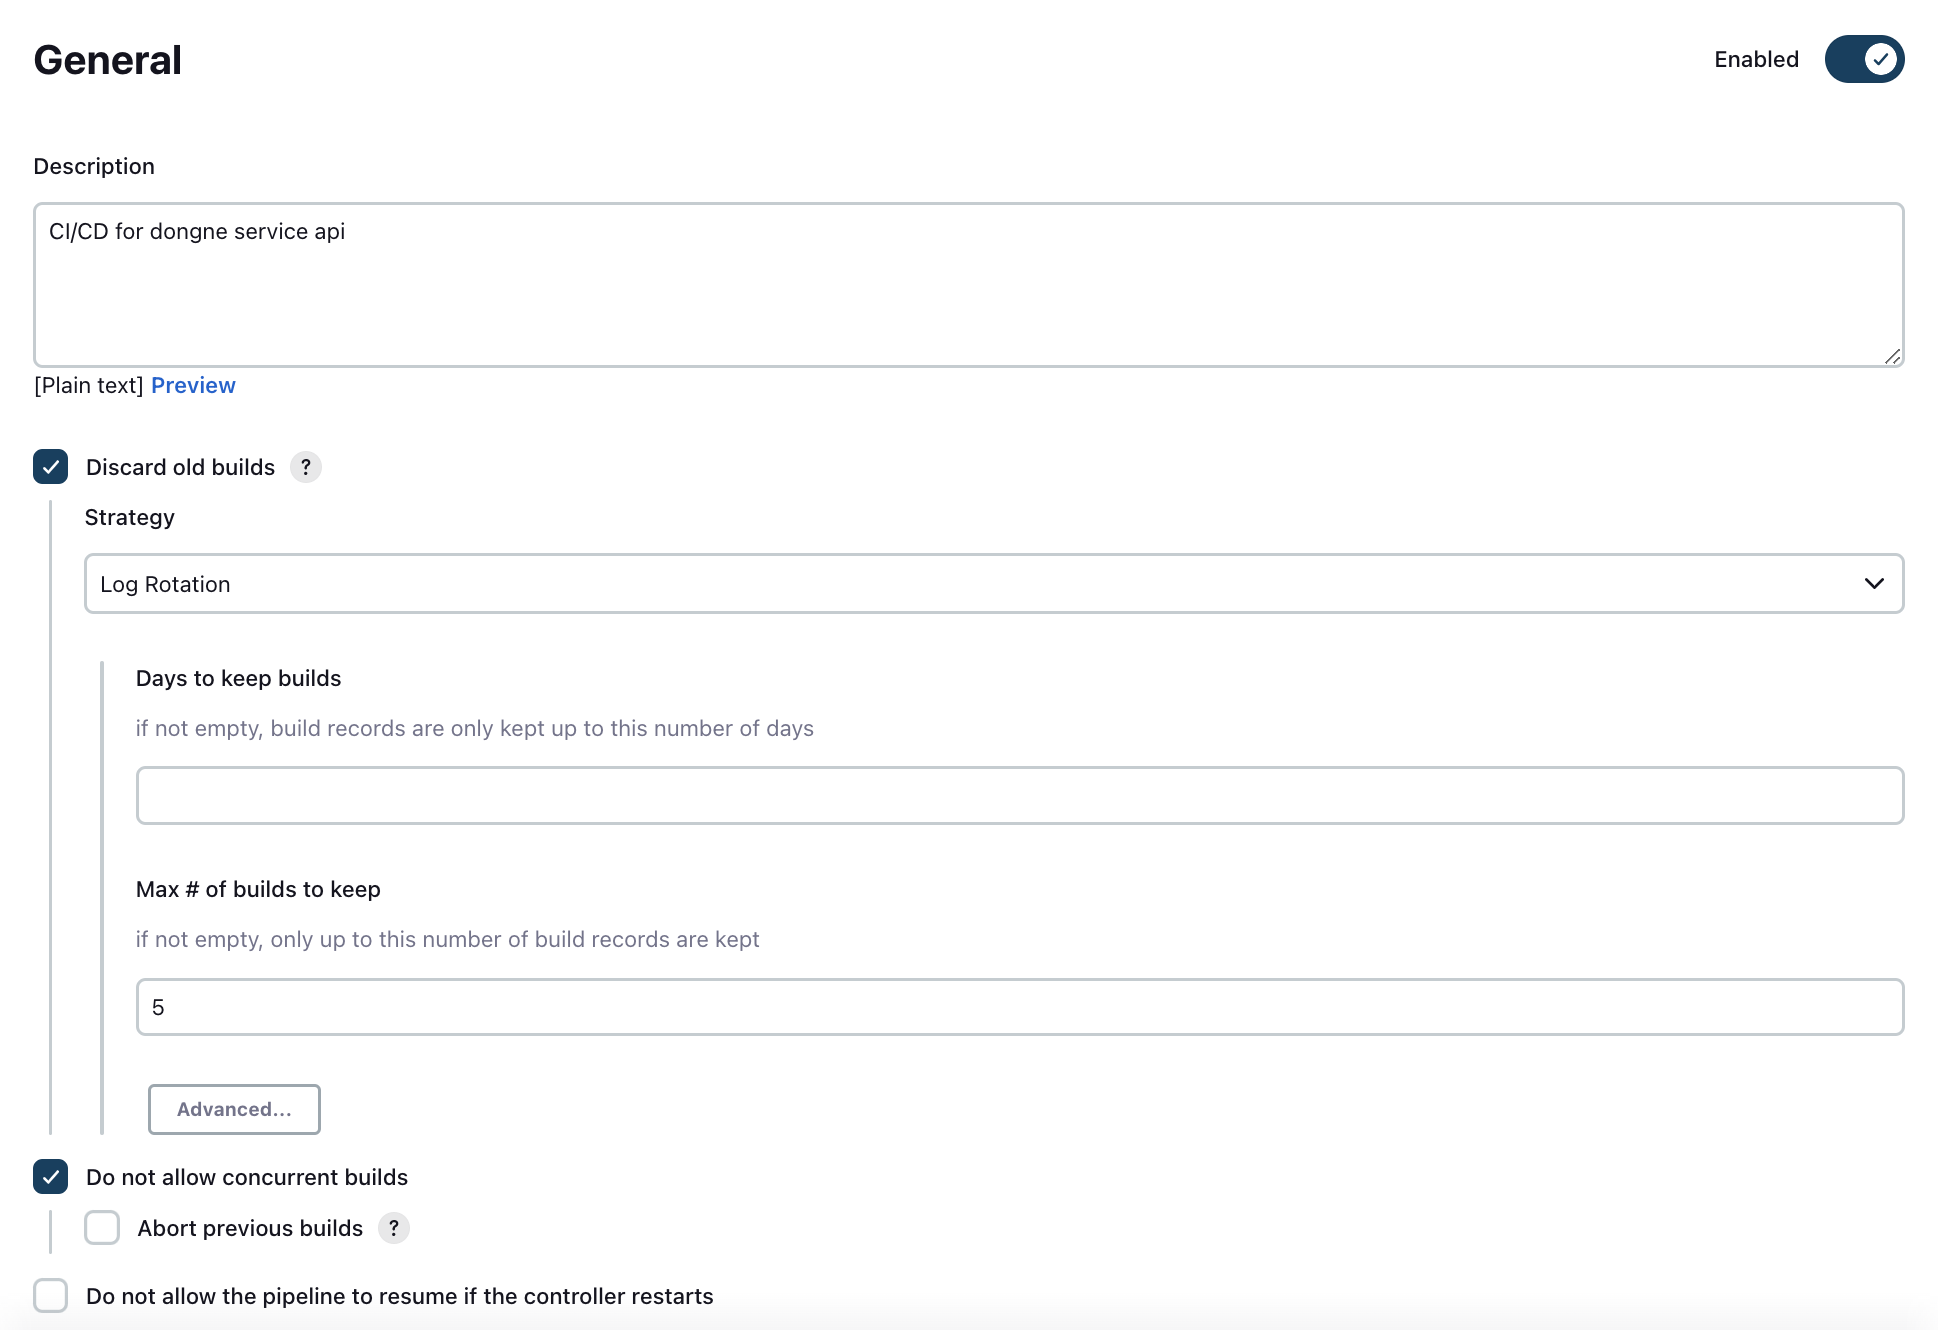The width and height of the screenshot is (1938, 1330).
Task: Click the Abort previous builds label
Action: coord(250,1228)
